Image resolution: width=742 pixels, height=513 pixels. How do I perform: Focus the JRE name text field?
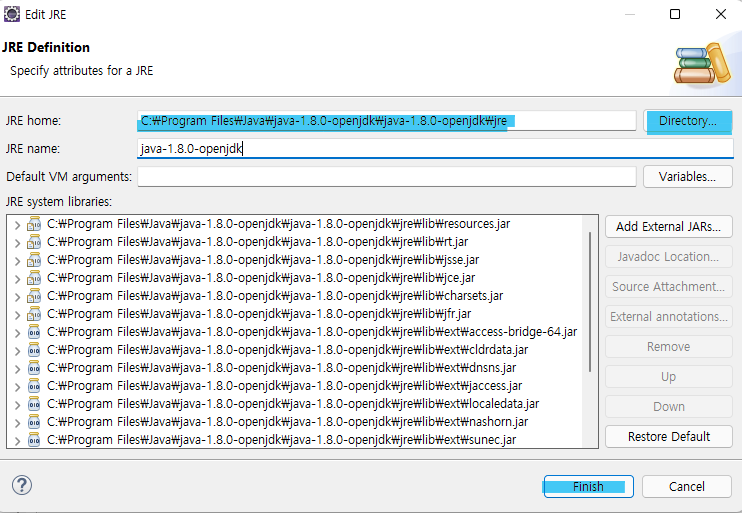(x=435, y=149)
